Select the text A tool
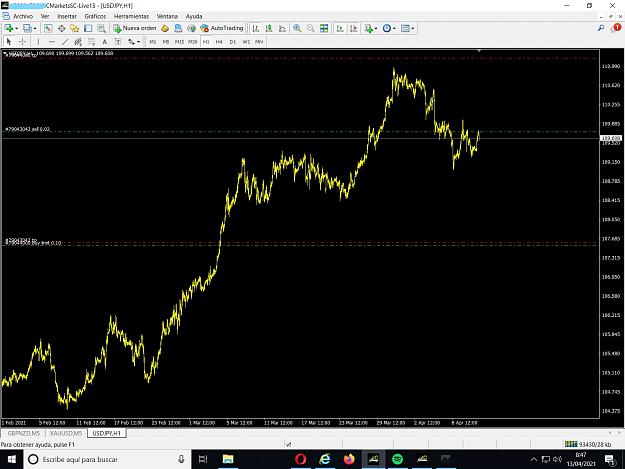This screenshot has height=469, width=625. tap(104, 41)
